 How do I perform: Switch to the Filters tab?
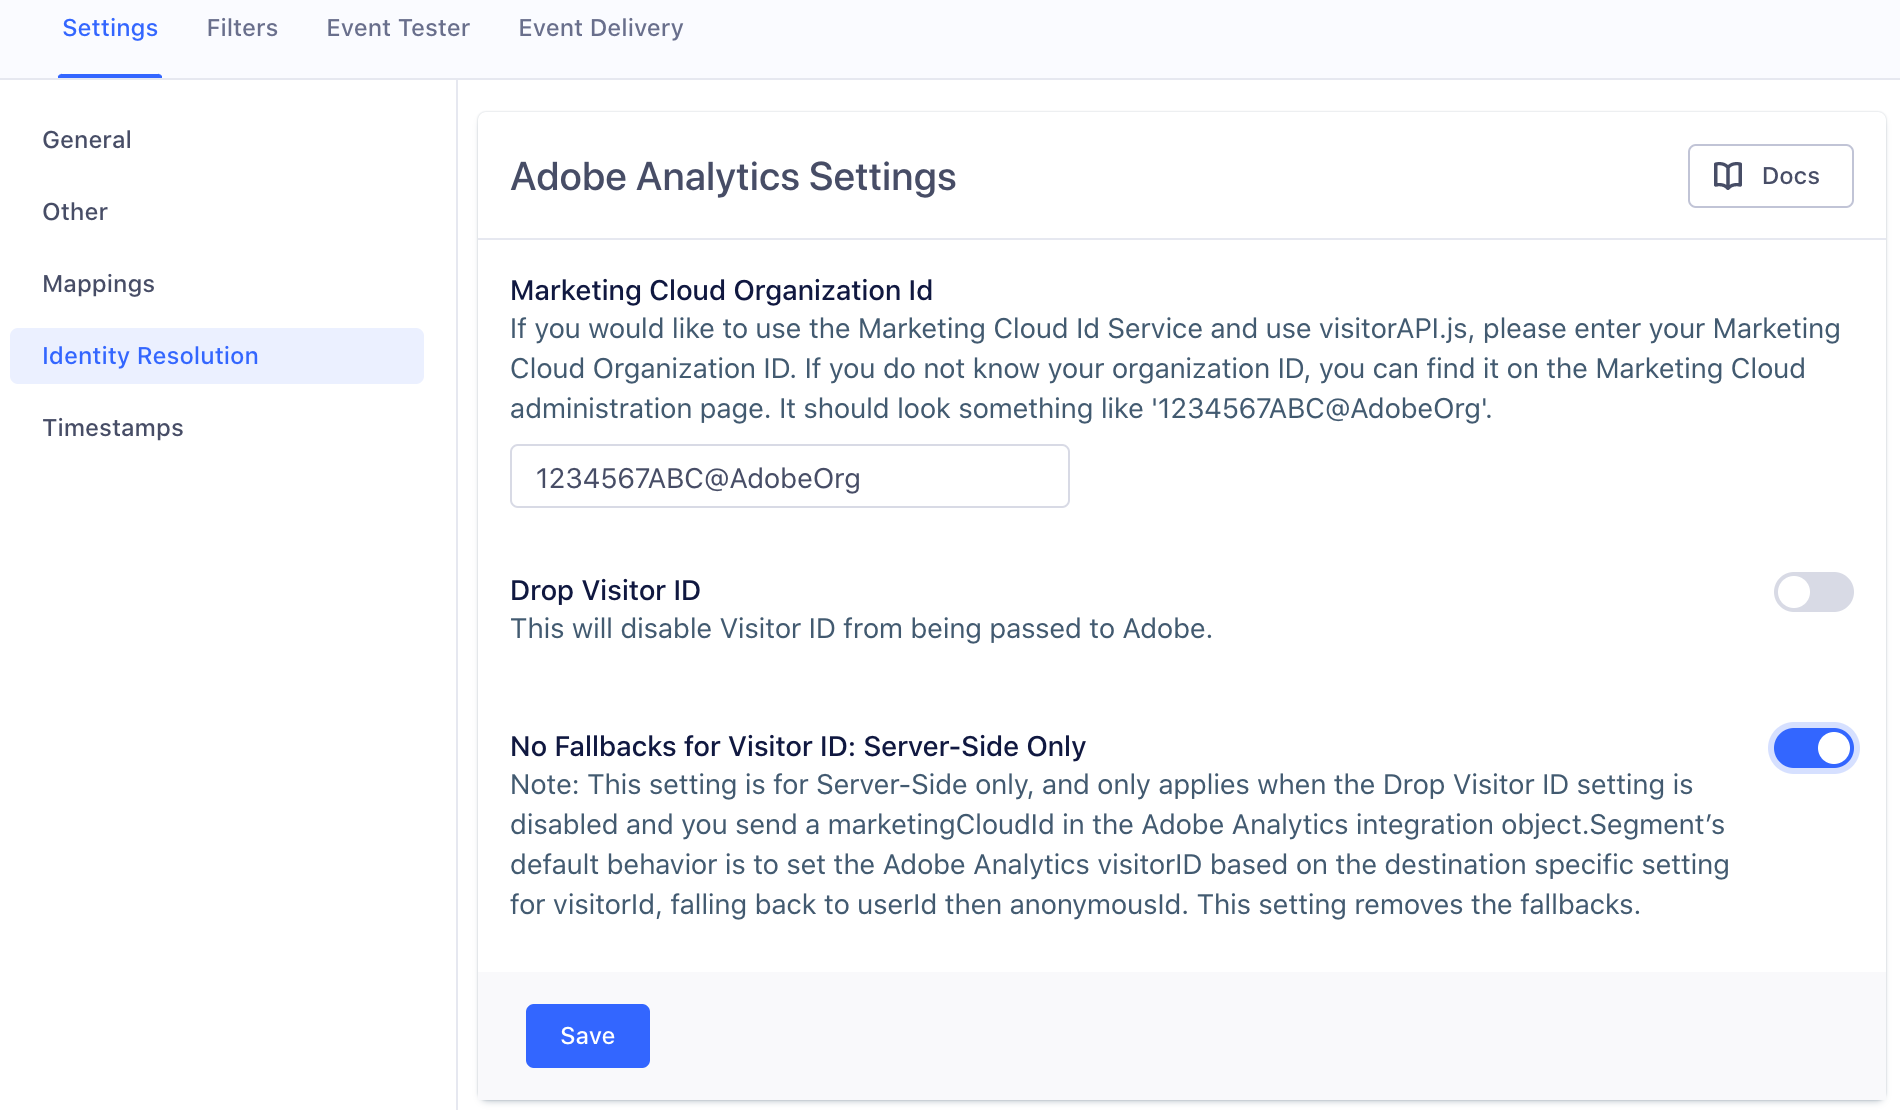[241, 28]
